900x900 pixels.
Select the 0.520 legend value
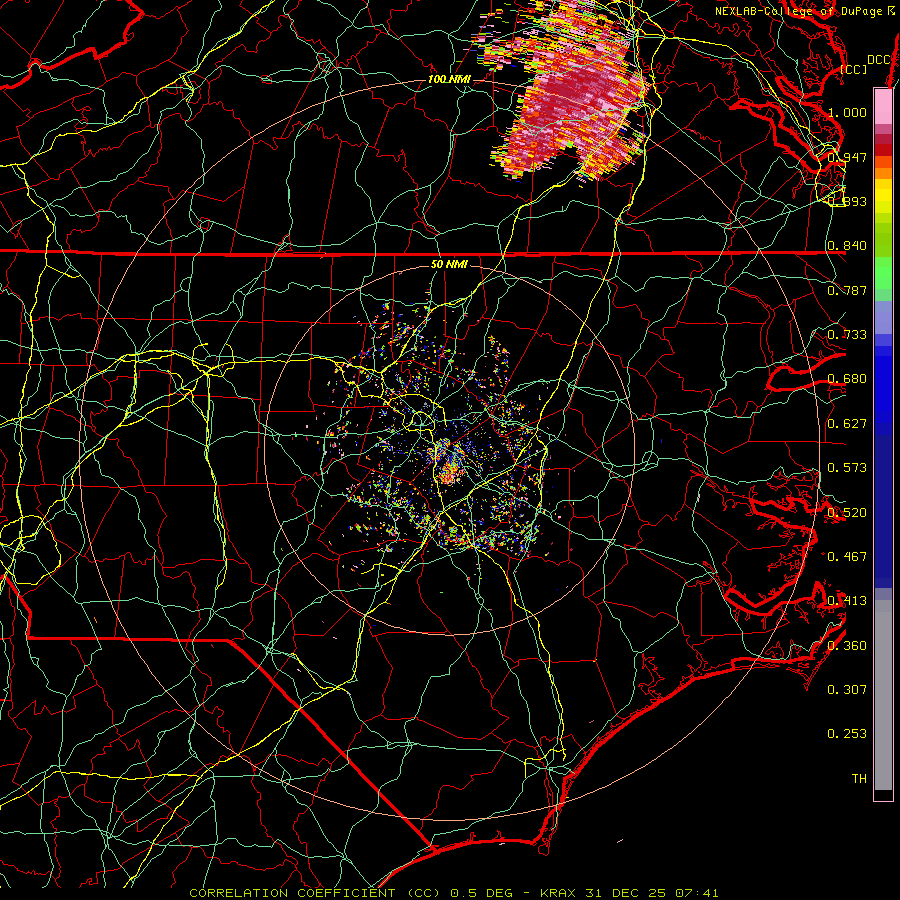pyautogui.click(x=847, y=513)
